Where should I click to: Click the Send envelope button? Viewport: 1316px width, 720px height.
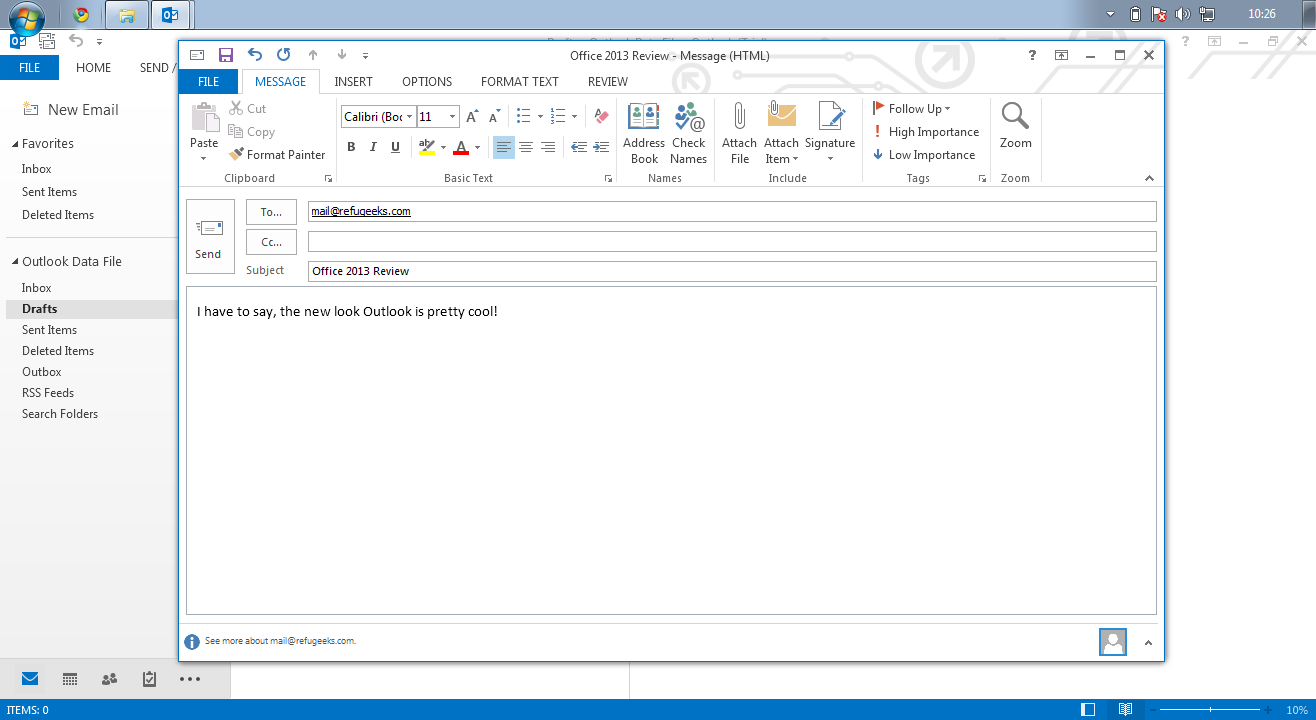209,236
